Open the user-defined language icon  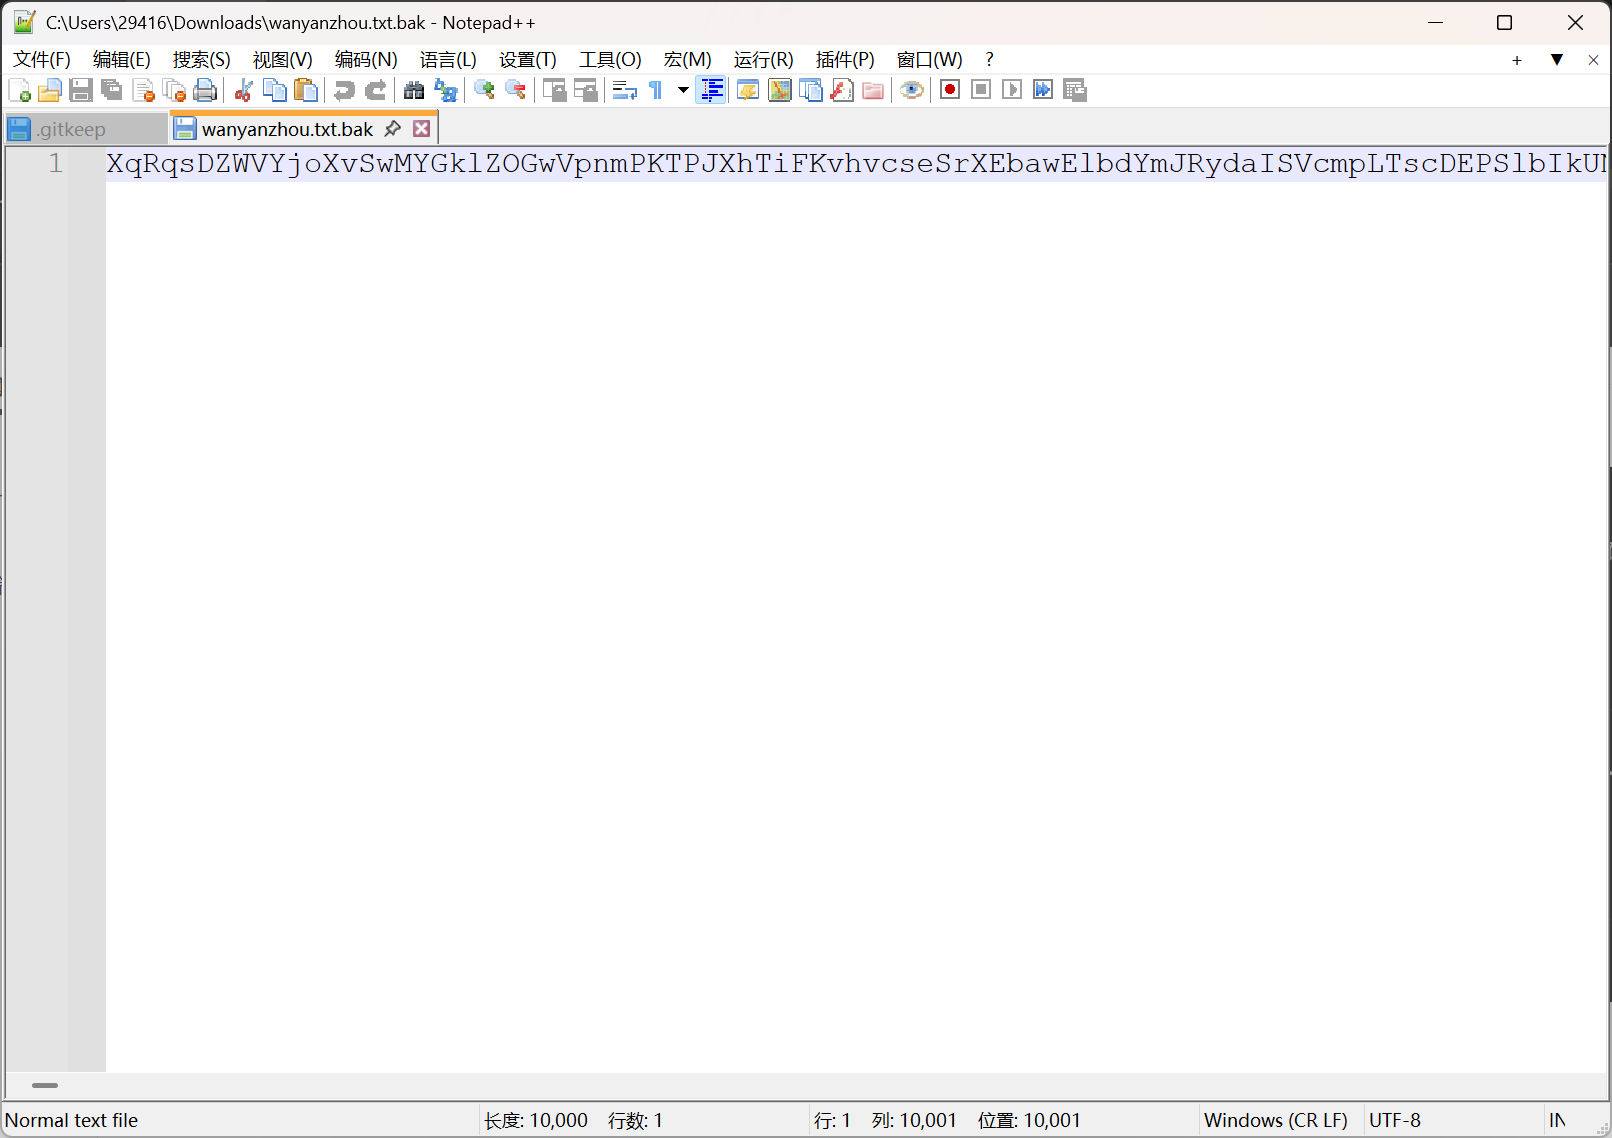click(748, 91)
